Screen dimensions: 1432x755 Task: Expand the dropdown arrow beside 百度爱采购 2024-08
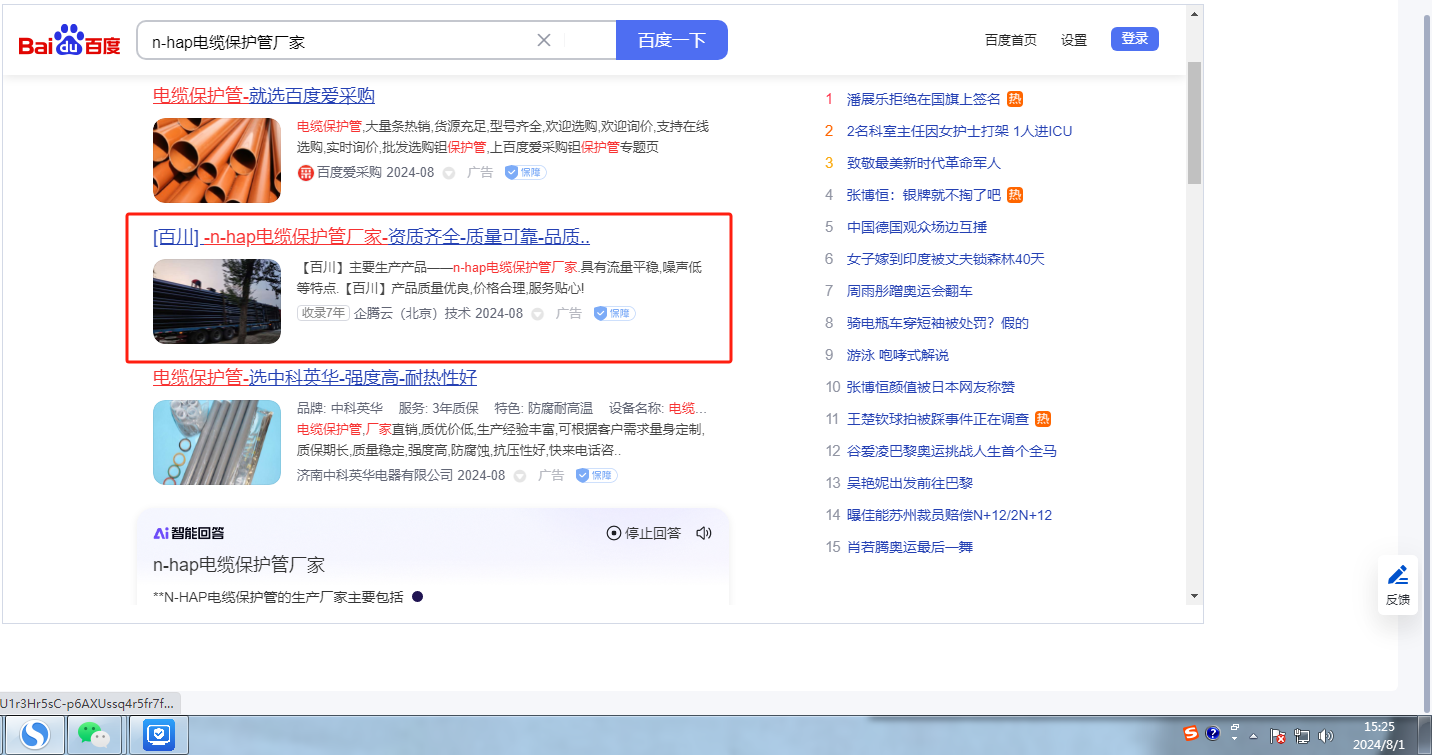449,173
